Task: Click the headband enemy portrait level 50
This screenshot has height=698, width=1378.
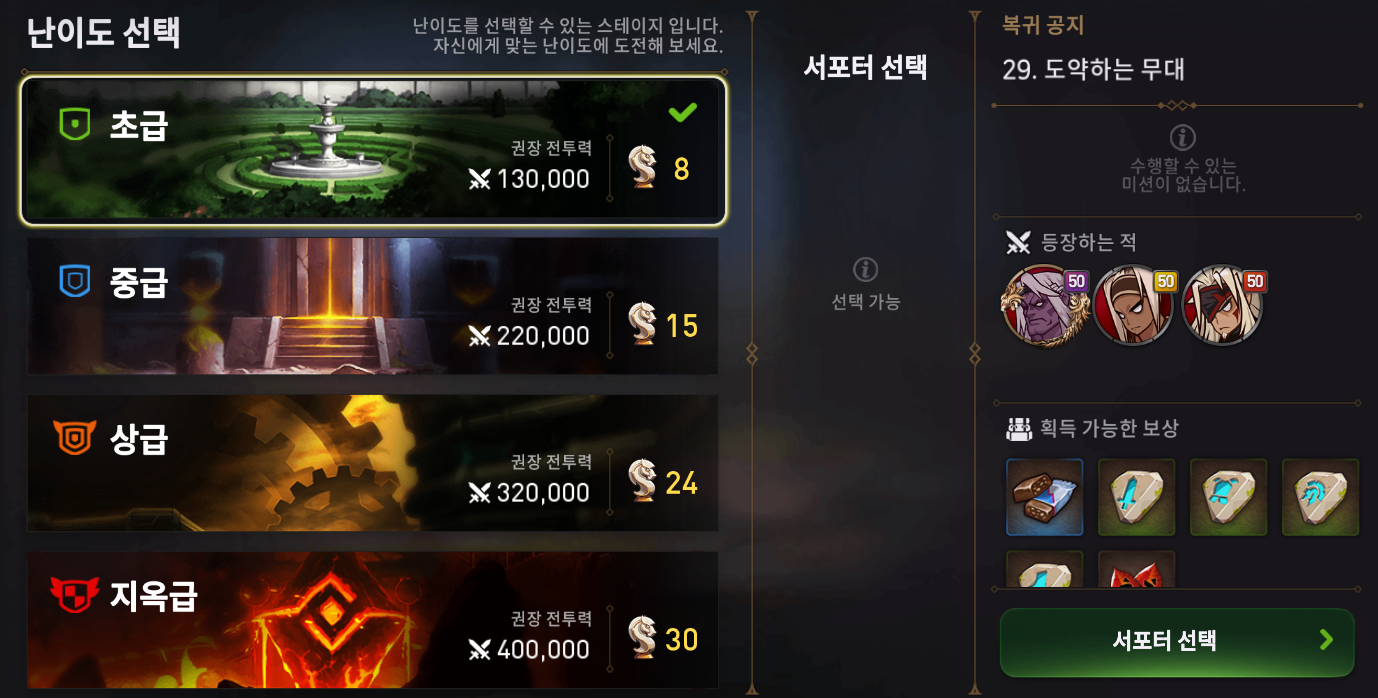Action: point(1133,305)
